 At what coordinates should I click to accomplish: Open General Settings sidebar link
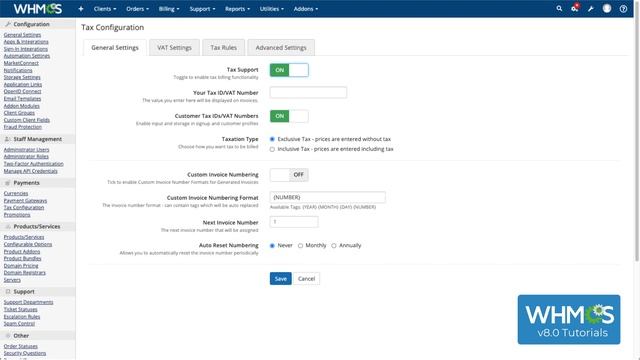[x=22, y=35]
